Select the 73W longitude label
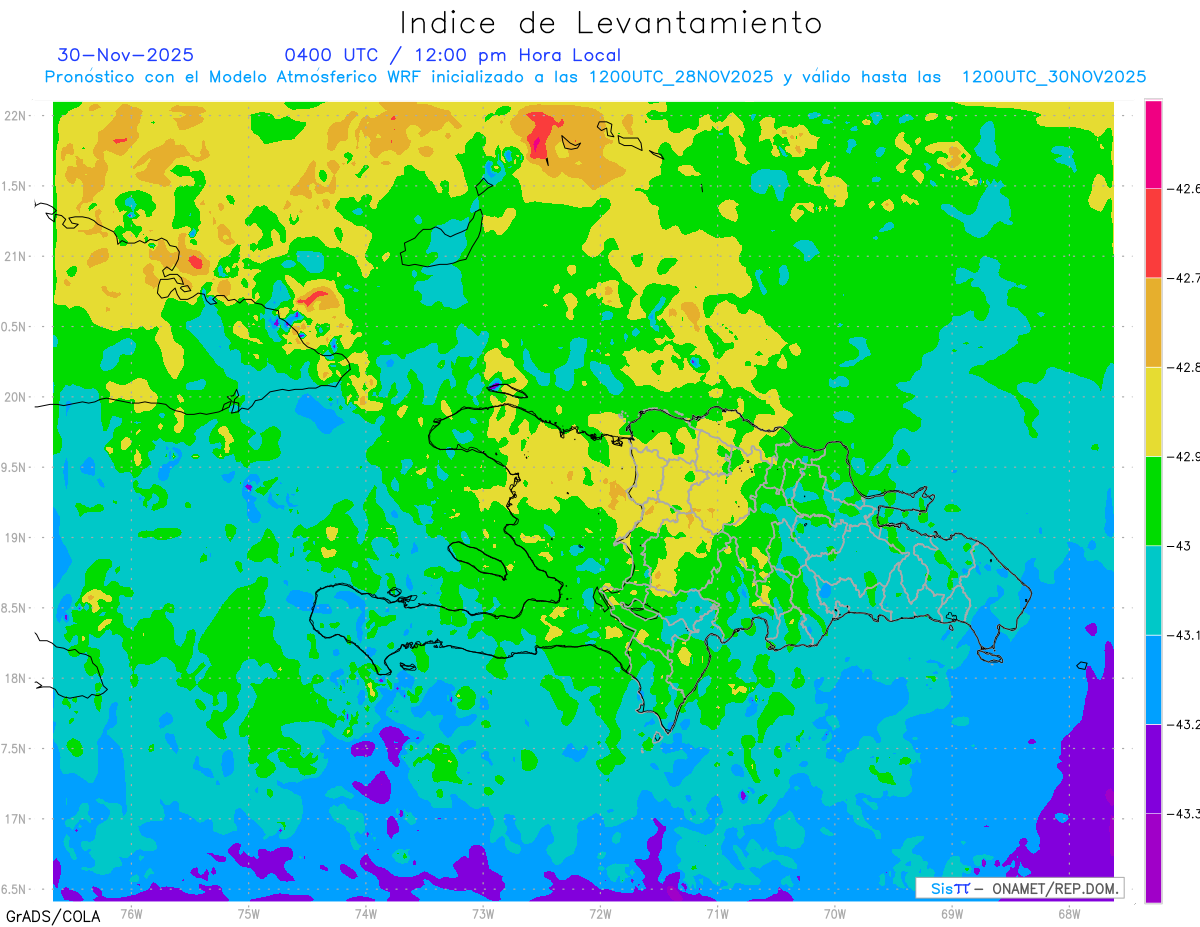Screen dimensions: 1200x927 coord(483,912)
